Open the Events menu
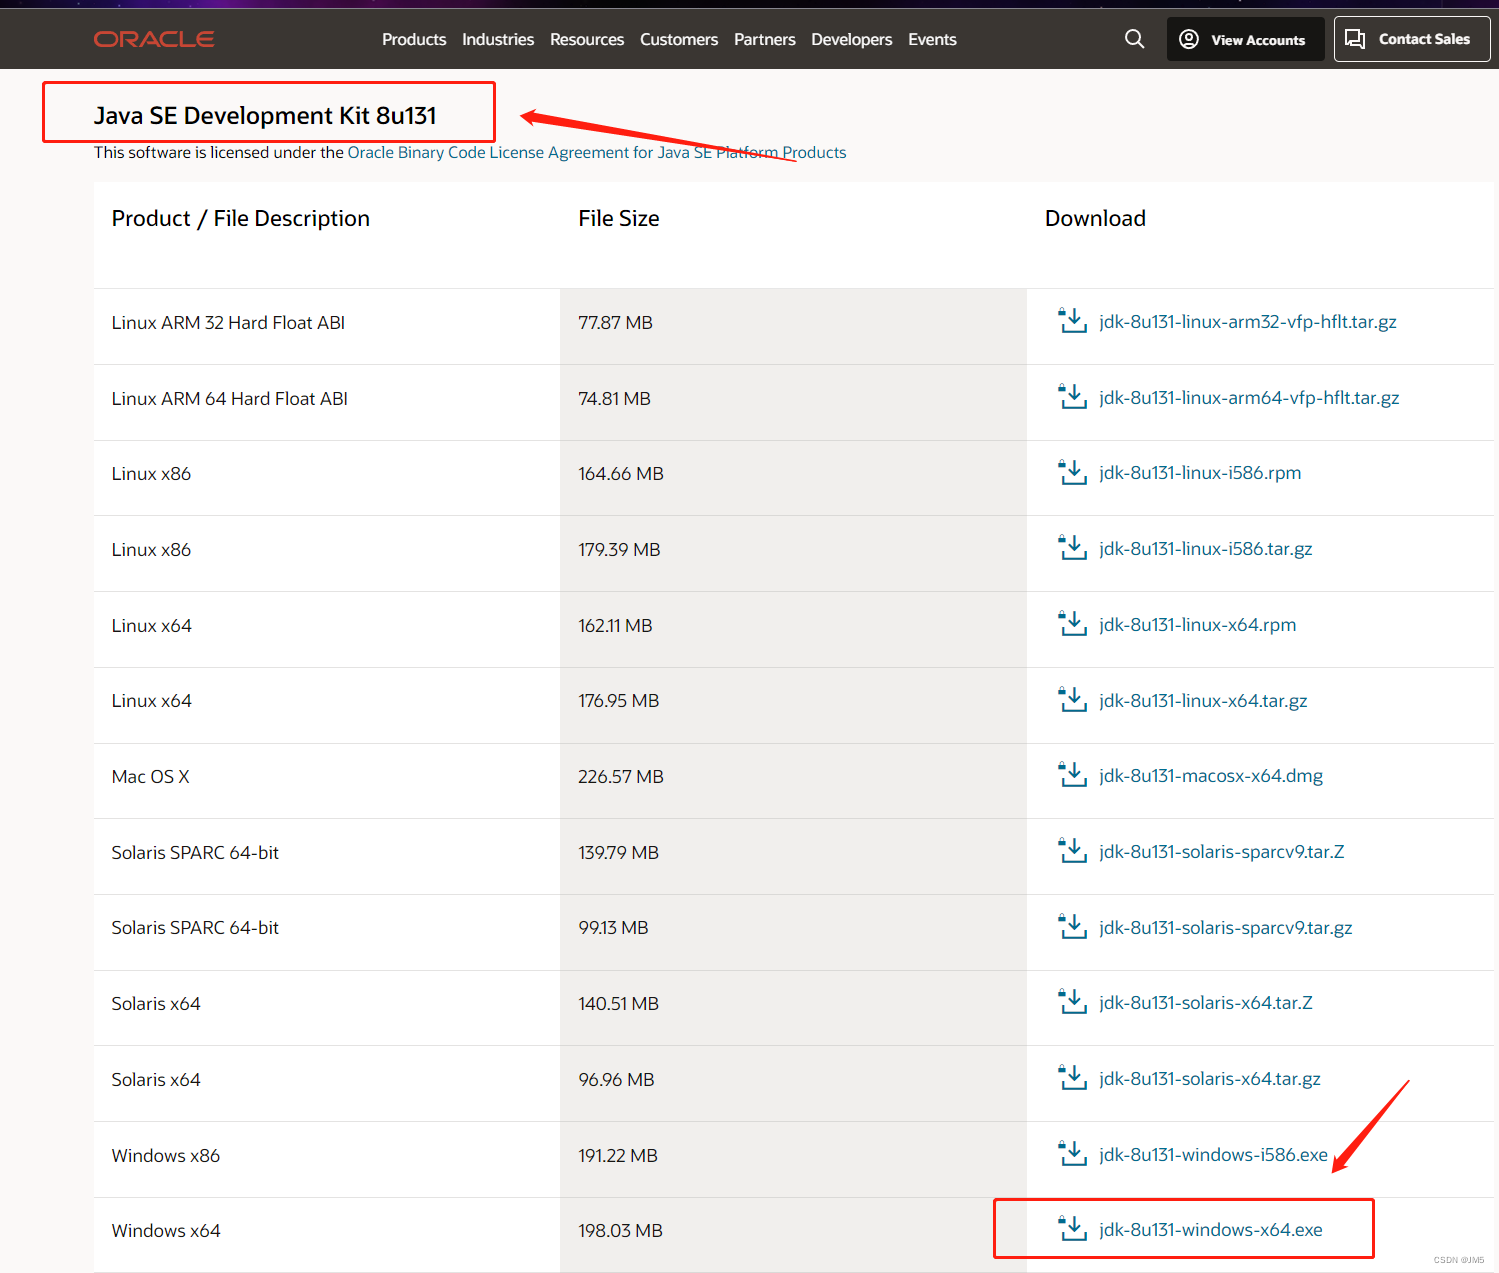Viewport: 1499px width, 1273px height. tap(932, 39)
